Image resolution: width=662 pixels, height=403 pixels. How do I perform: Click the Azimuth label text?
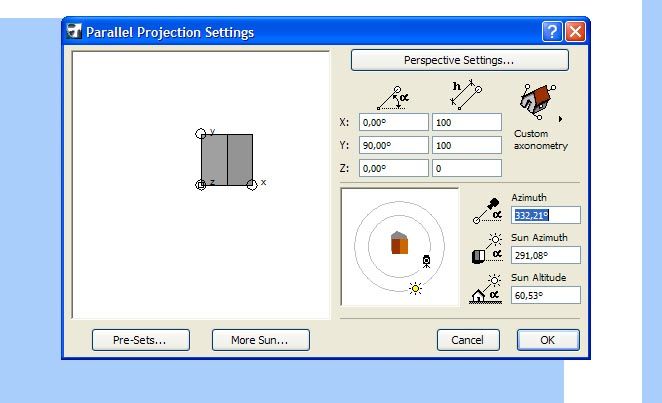(529, 197)
